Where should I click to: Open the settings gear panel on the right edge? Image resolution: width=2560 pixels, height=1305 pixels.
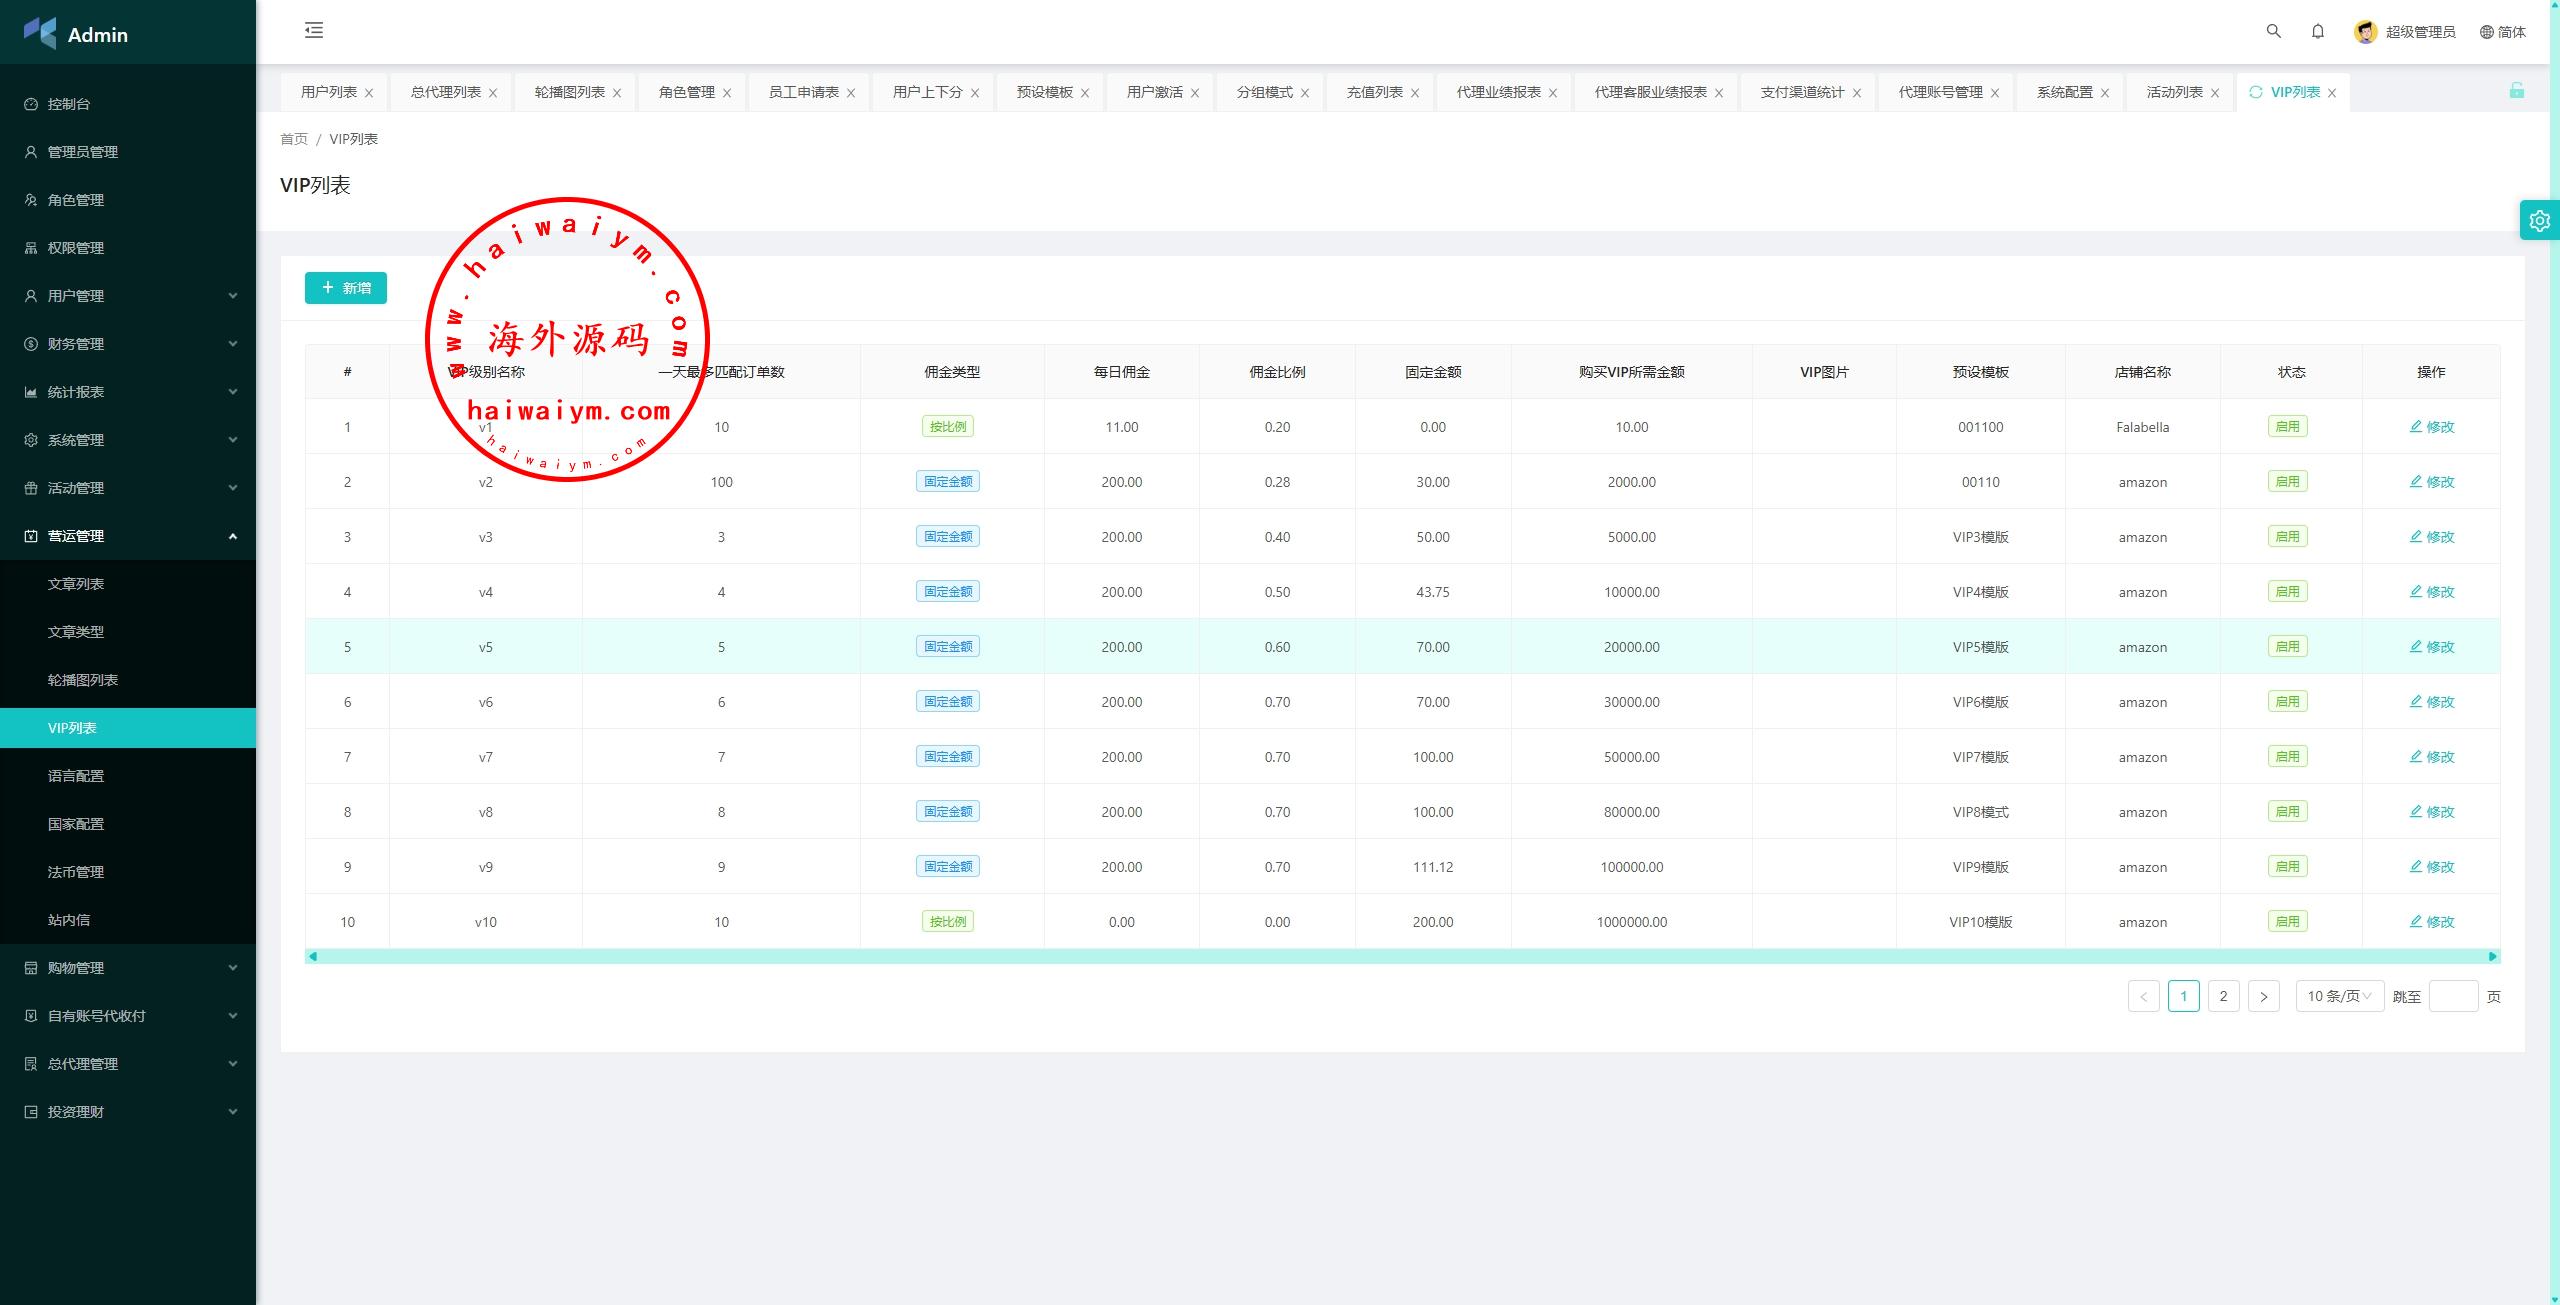pyautogui.click(x=2539, y=221)
